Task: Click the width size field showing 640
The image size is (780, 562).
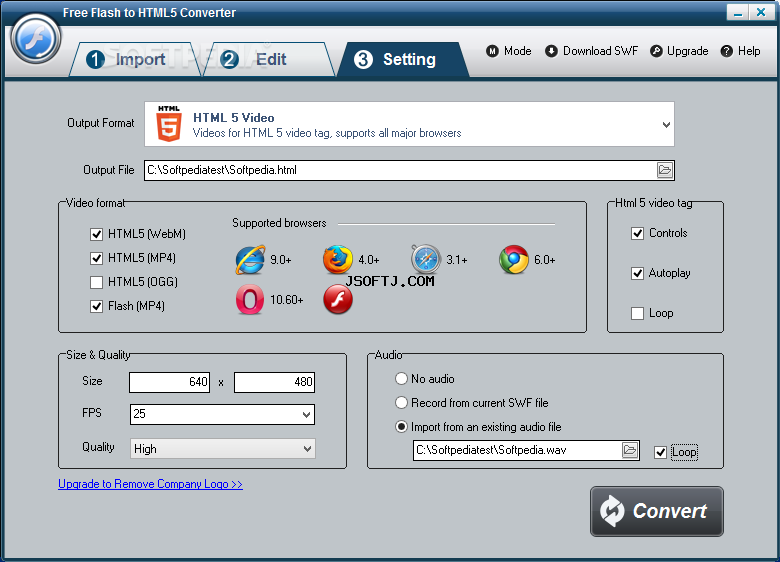Action: click(x=170, y=382)
